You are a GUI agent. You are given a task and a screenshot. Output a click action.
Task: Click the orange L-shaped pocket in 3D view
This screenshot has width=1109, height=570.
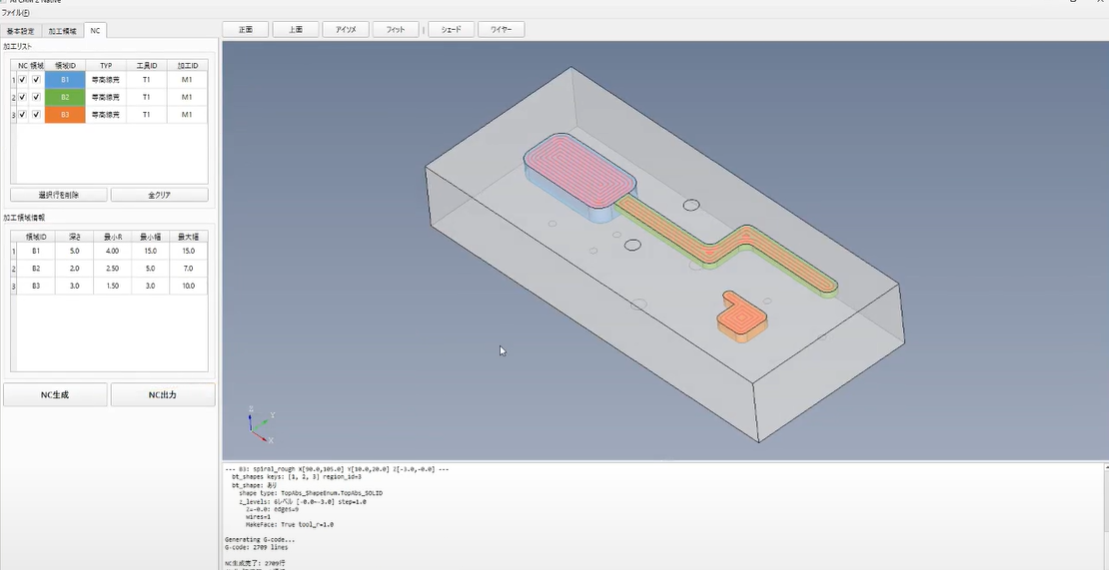pos(741,318)
